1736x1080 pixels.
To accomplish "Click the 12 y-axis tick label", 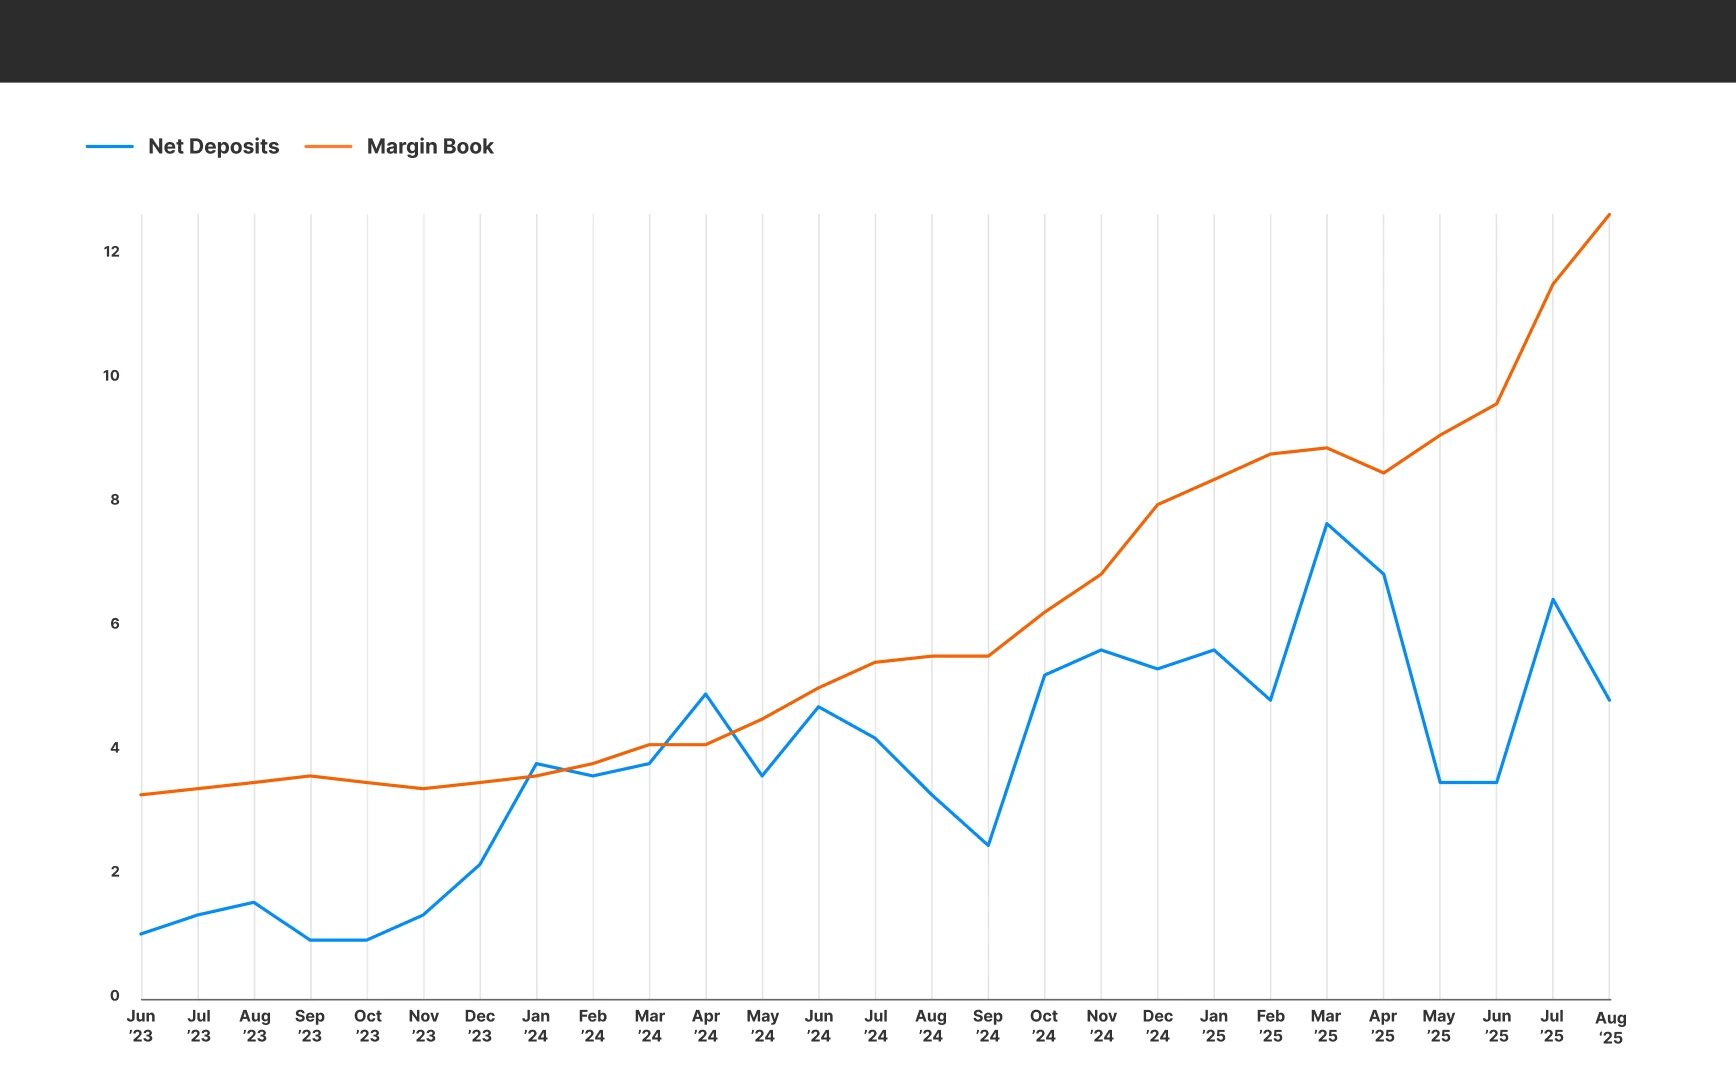I will (111, 252).
